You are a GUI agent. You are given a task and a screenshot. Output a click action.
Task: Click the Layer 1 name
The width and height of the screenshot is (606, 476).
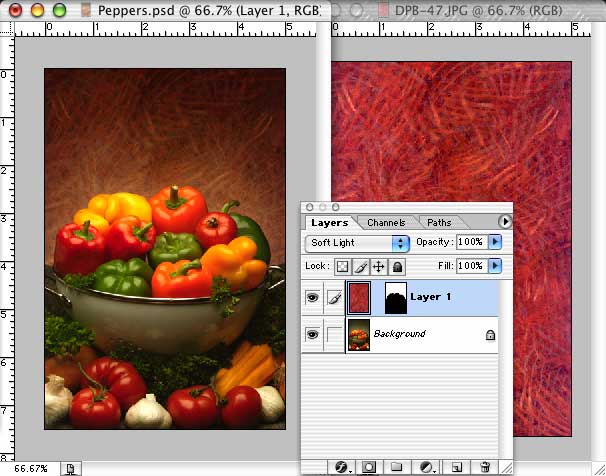click(x=430, y=297)
